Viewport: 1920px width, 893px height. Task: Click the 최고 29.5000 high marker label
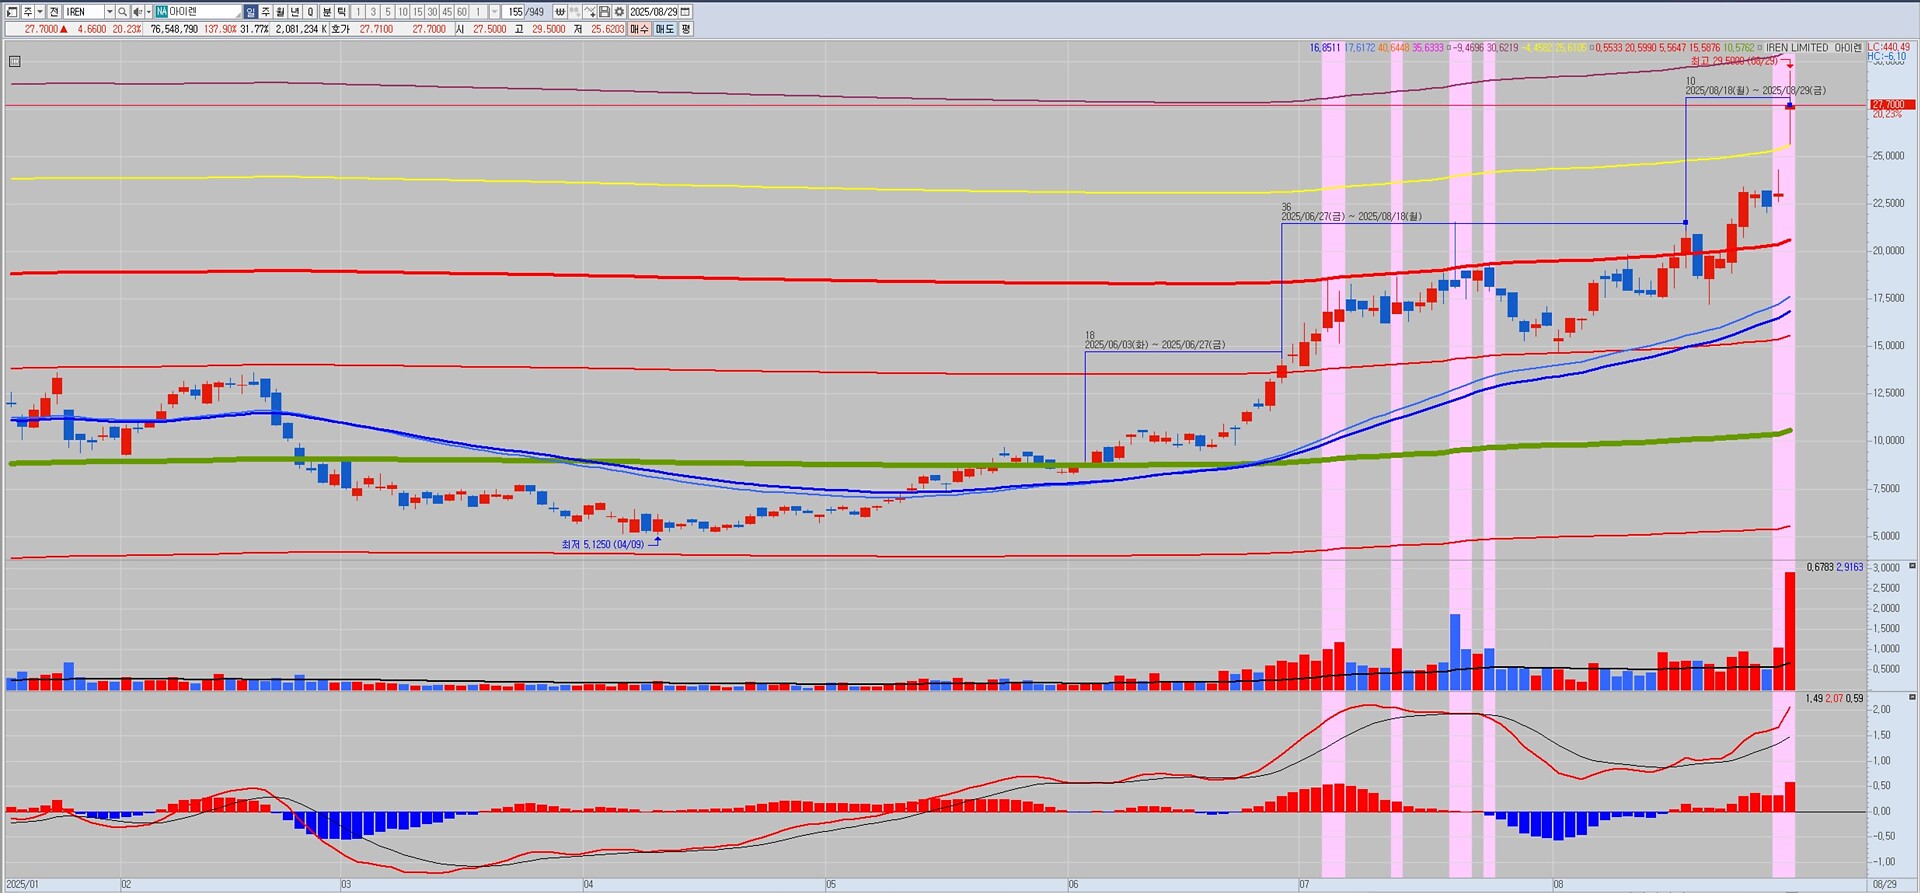(x=1734, y=61)
